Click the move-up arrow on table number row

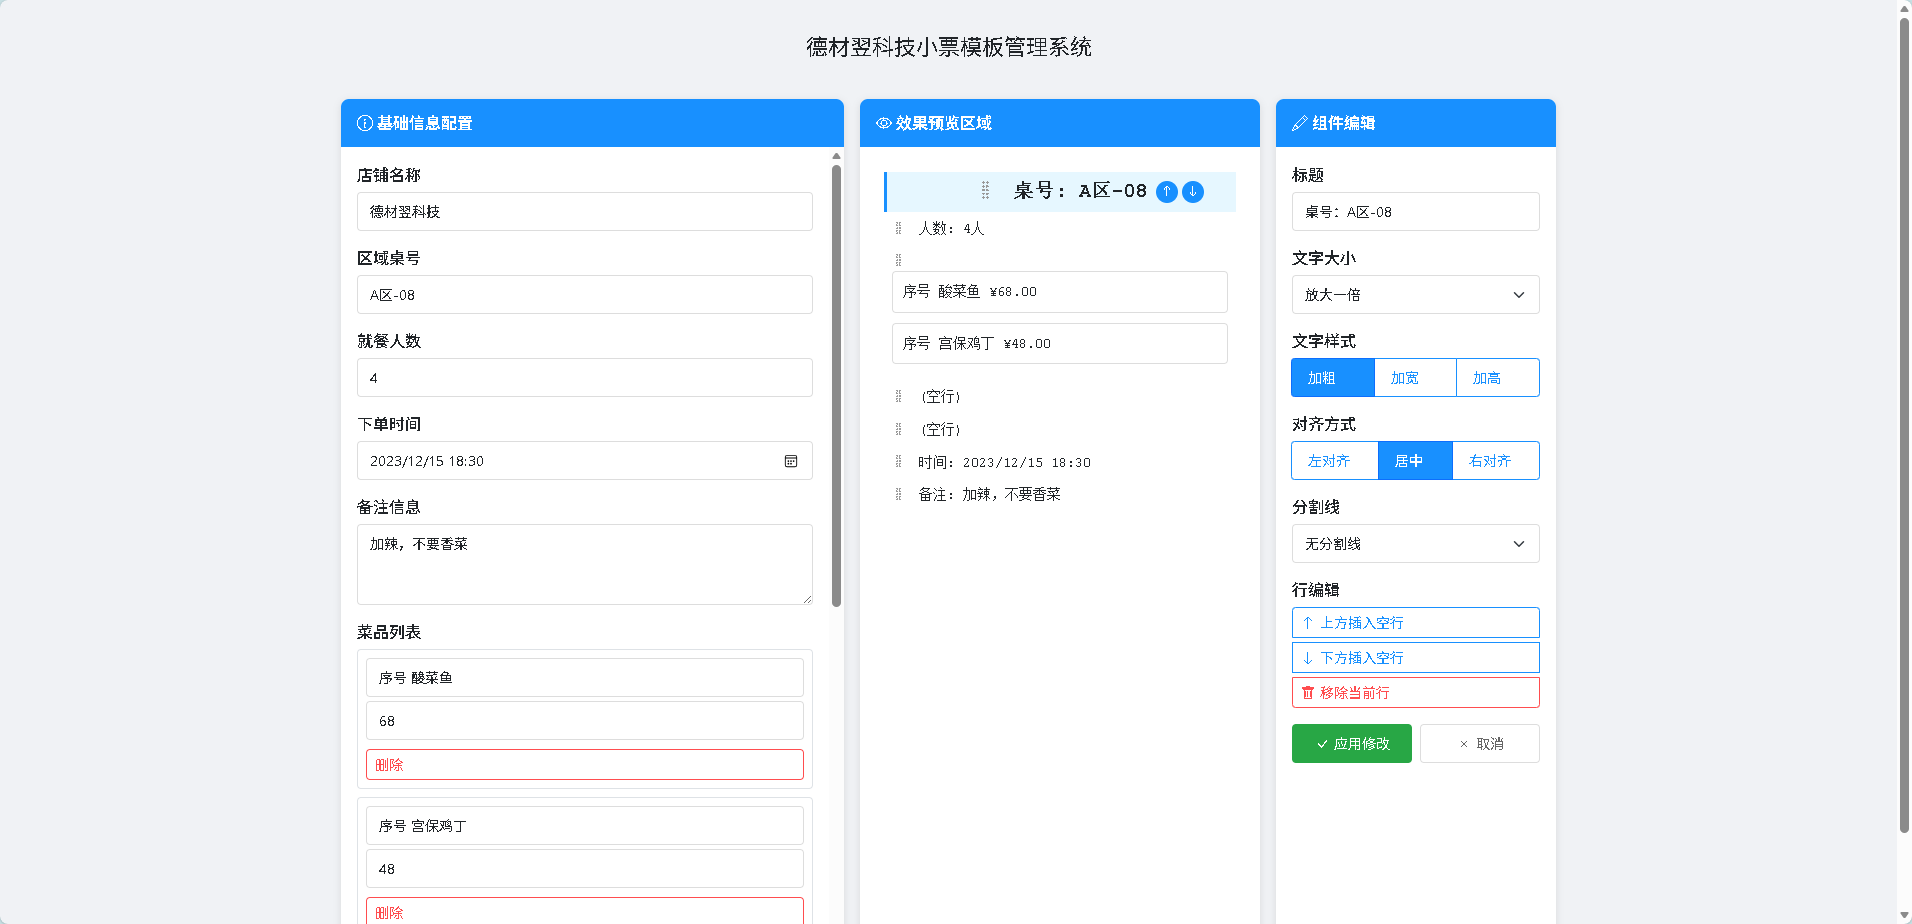[x=1166, y=192]
